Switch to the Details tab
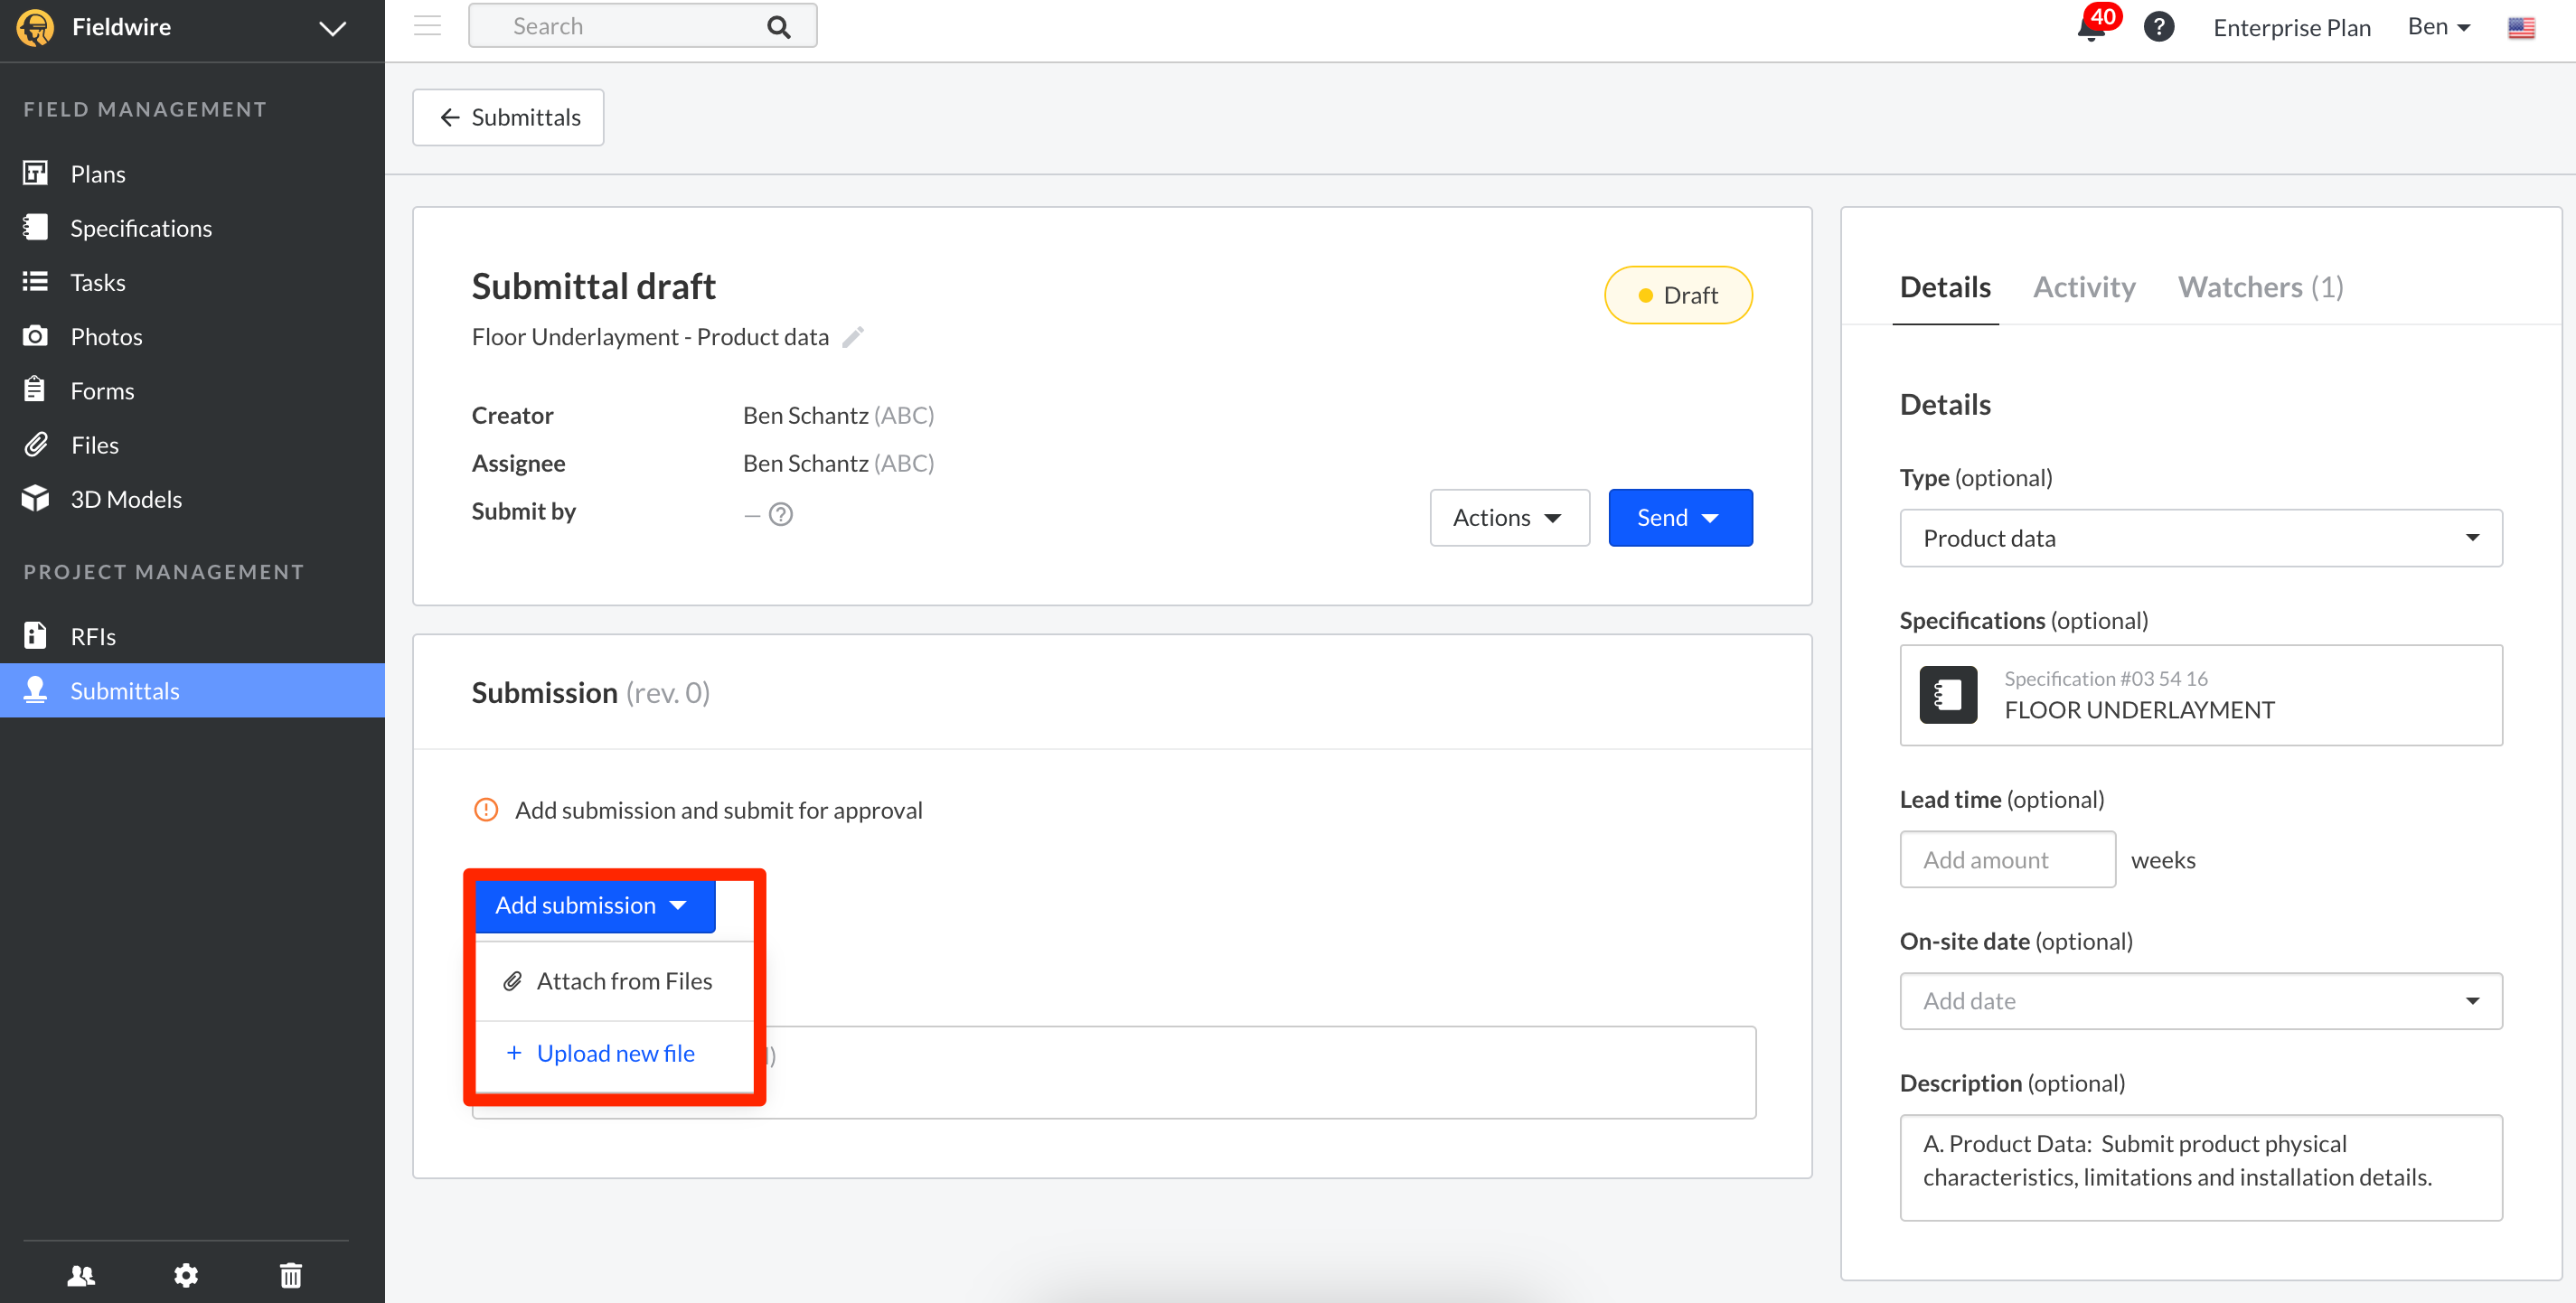Image resolution: width=2576 pixels, height=1303 pixels. coord(1945,288)
